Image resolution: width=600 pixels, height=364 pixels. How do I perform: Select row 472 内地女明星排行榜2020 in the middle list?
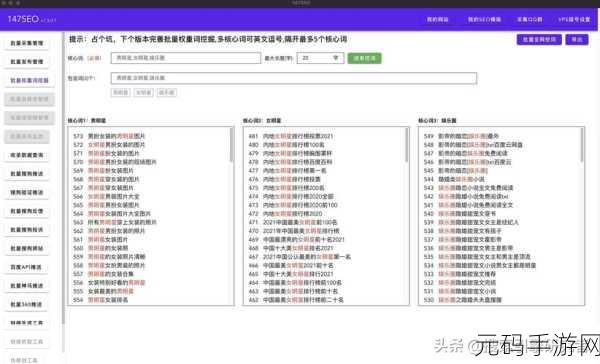[x=285, y=214]
